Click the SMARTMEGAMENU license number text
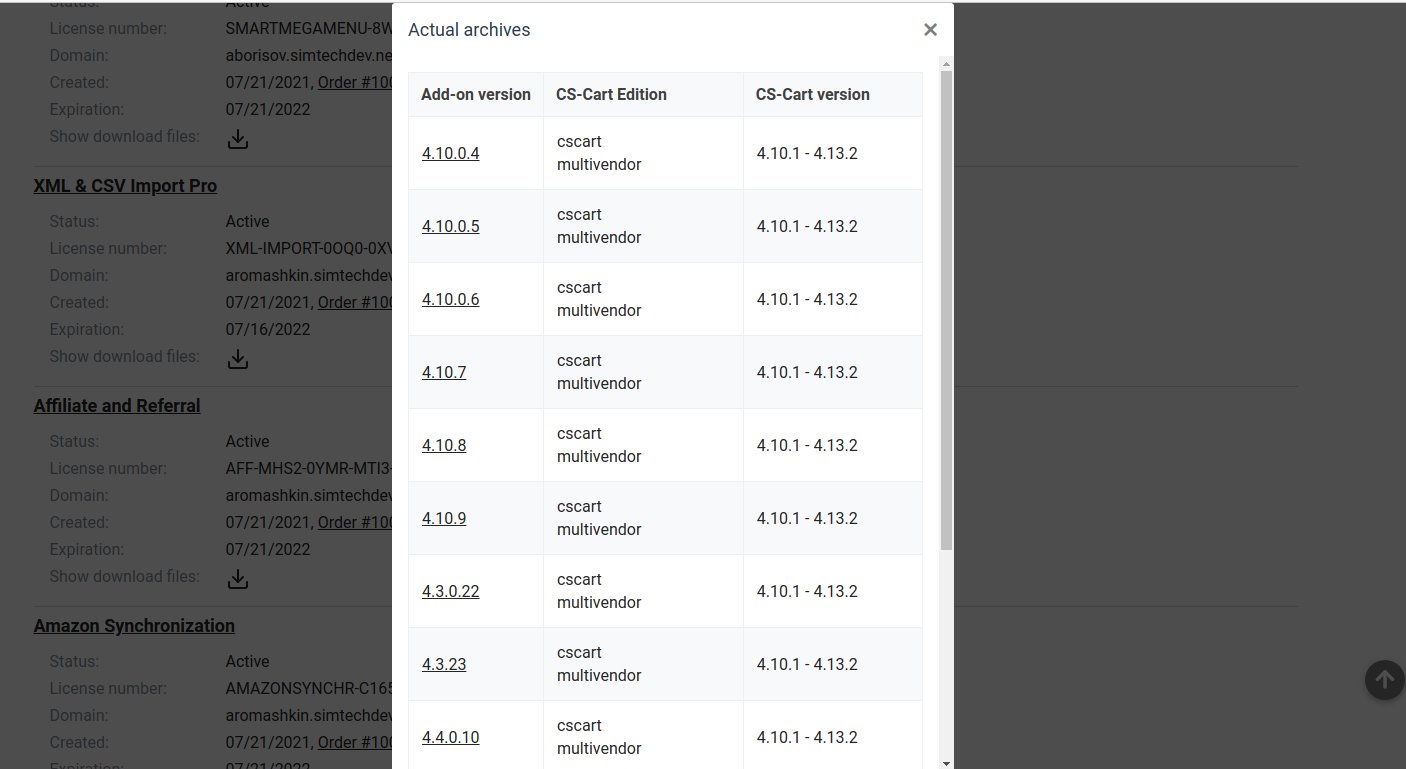This screenshot has height=769, width=1406. click(309, 28)
